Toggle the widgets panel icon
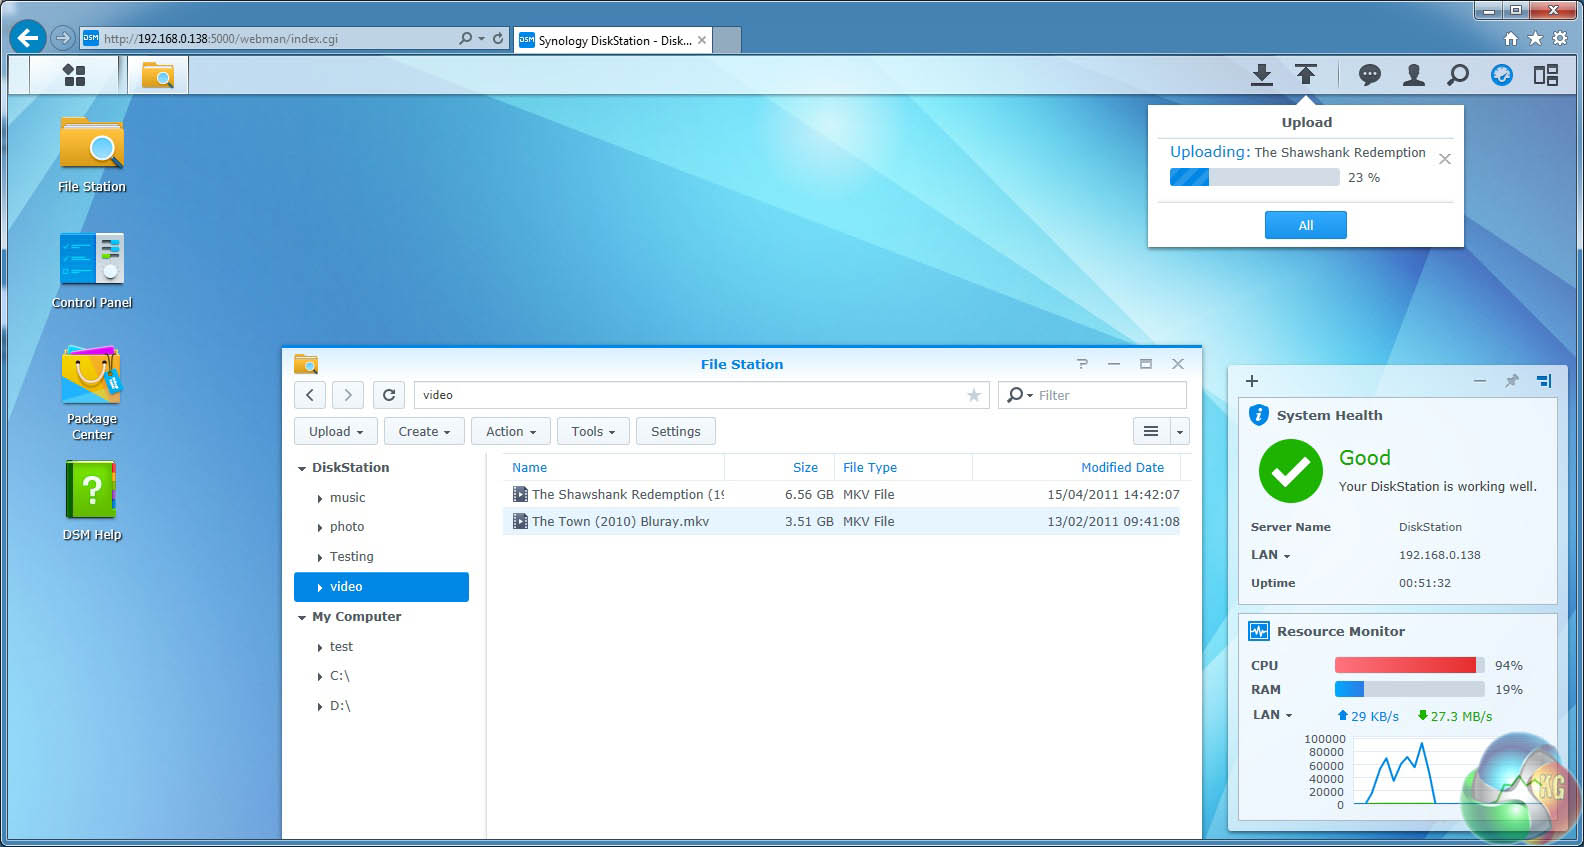1584x847 pixels. pyautogui.click(x=1546, y=75)
